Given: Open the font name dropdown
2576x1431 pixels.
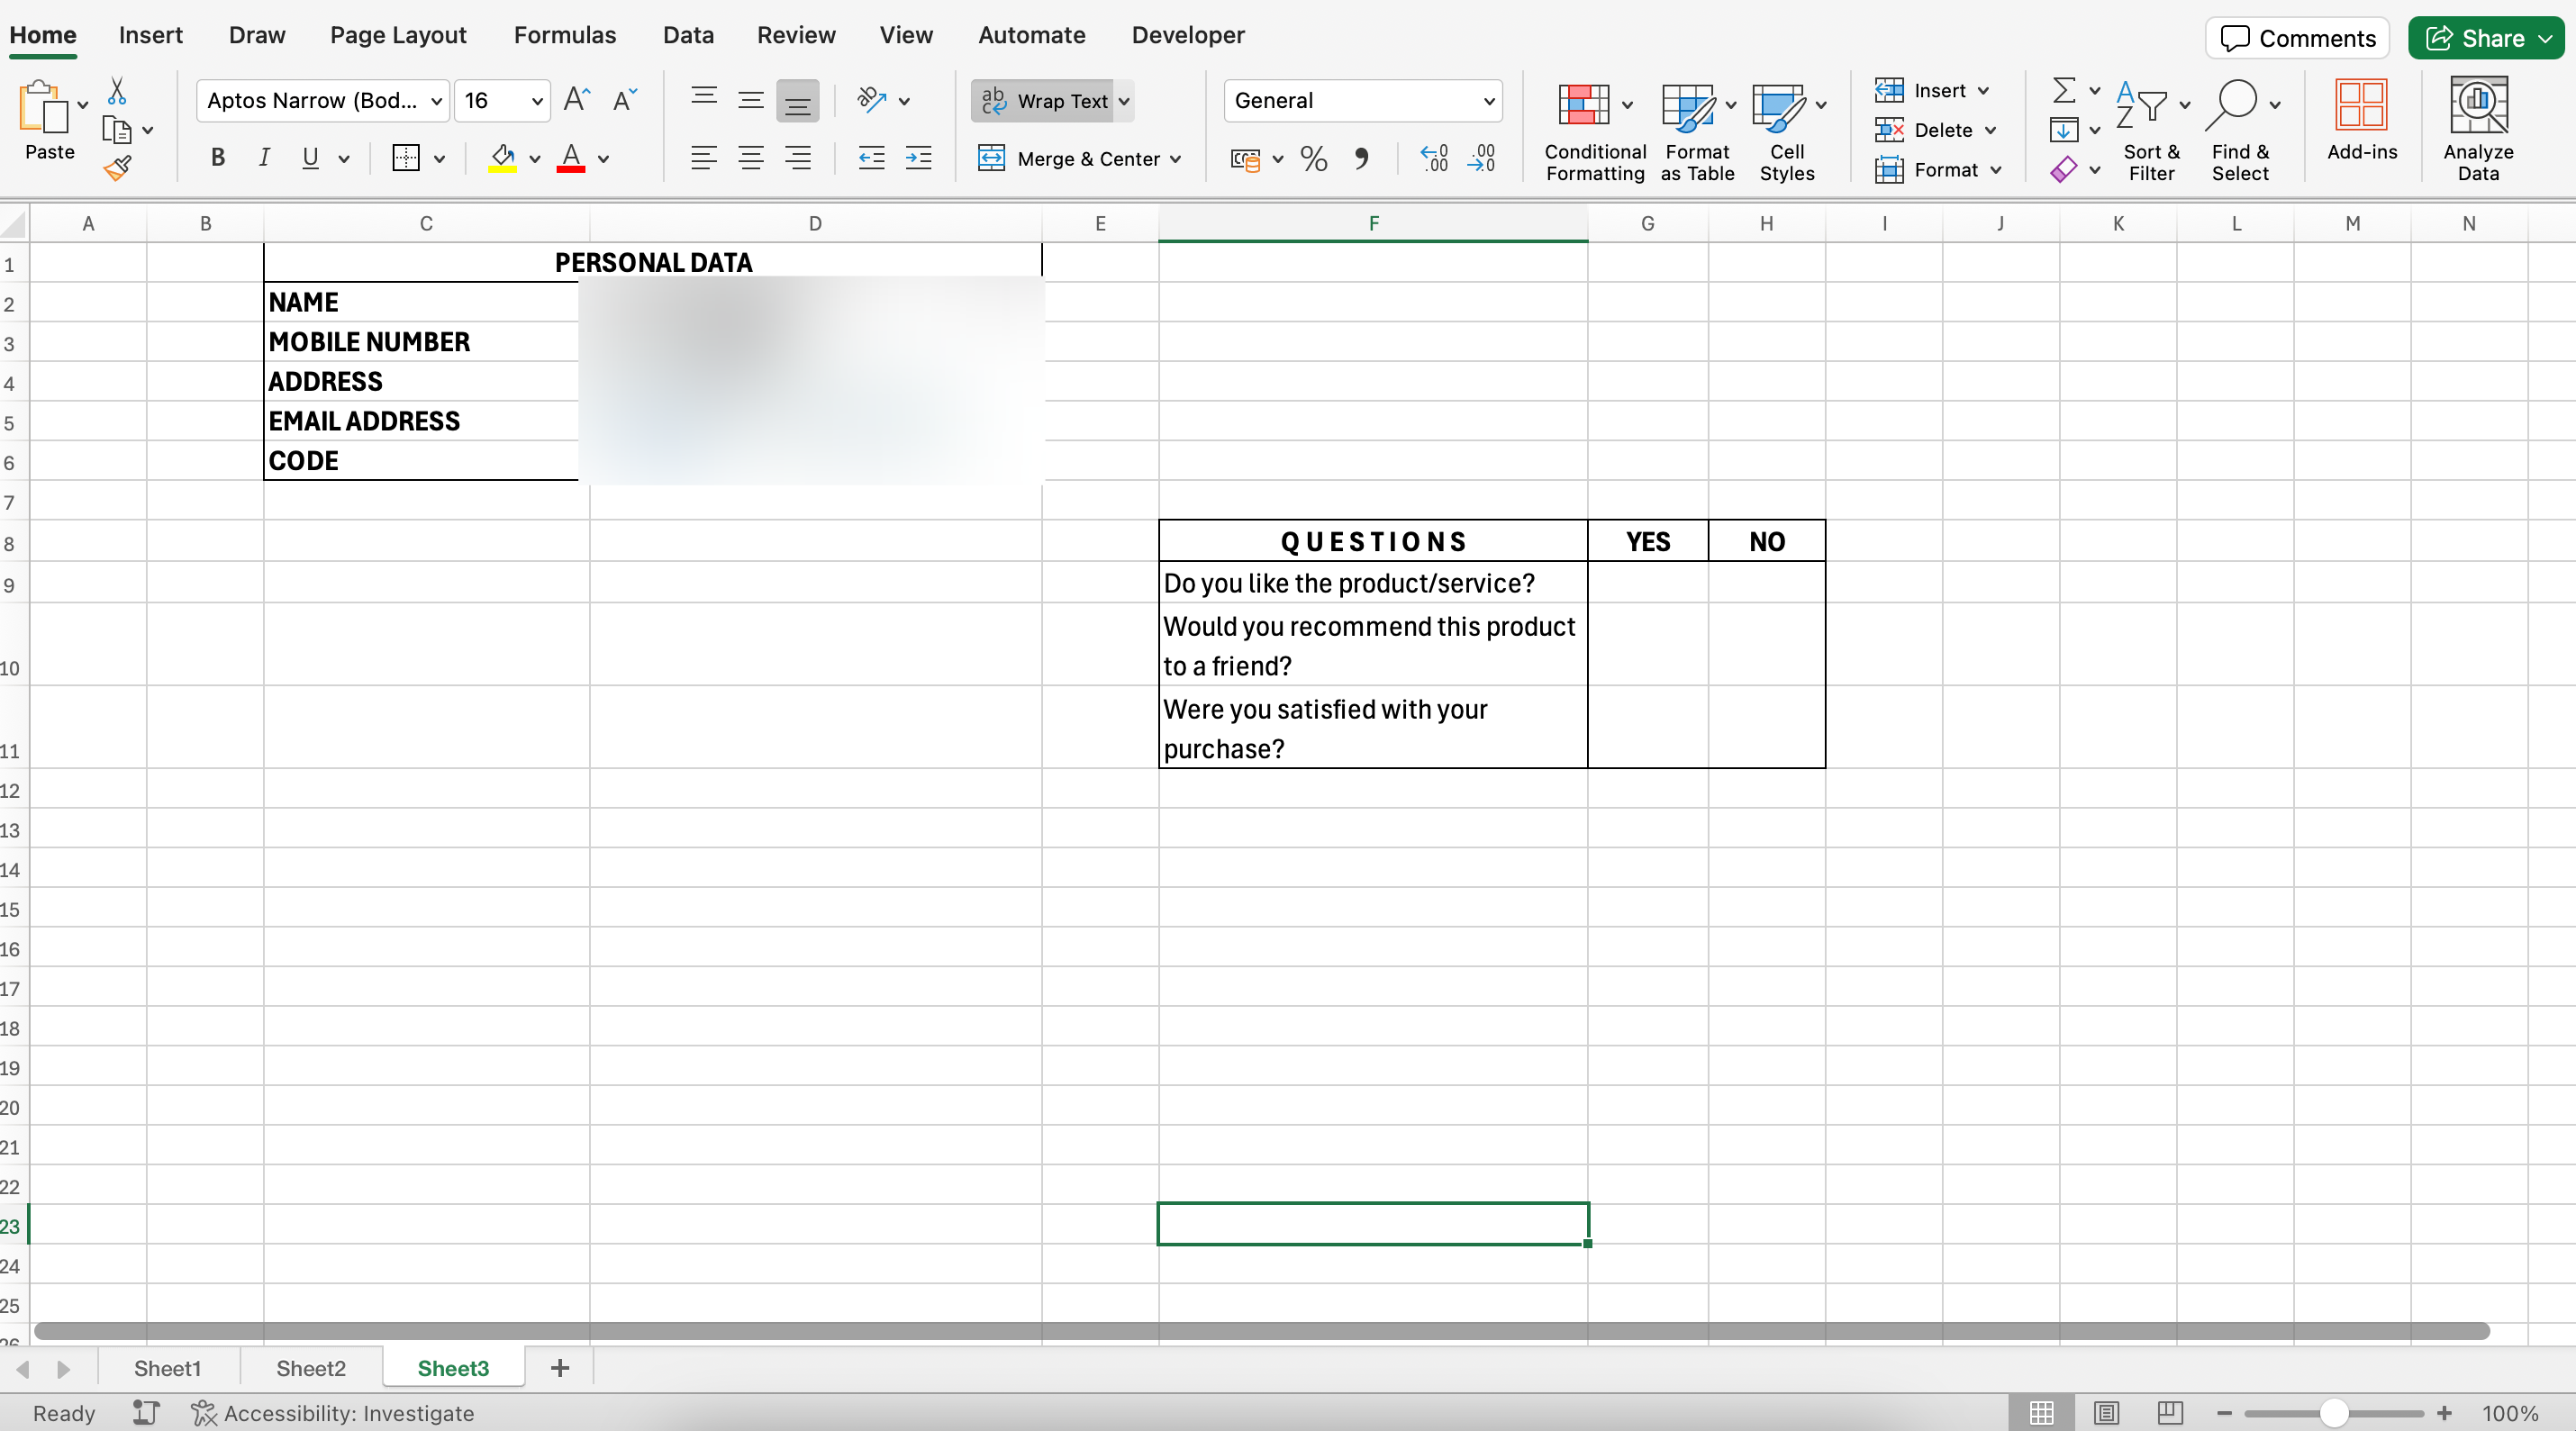Looking at the screenshot, I should (437, 100).
